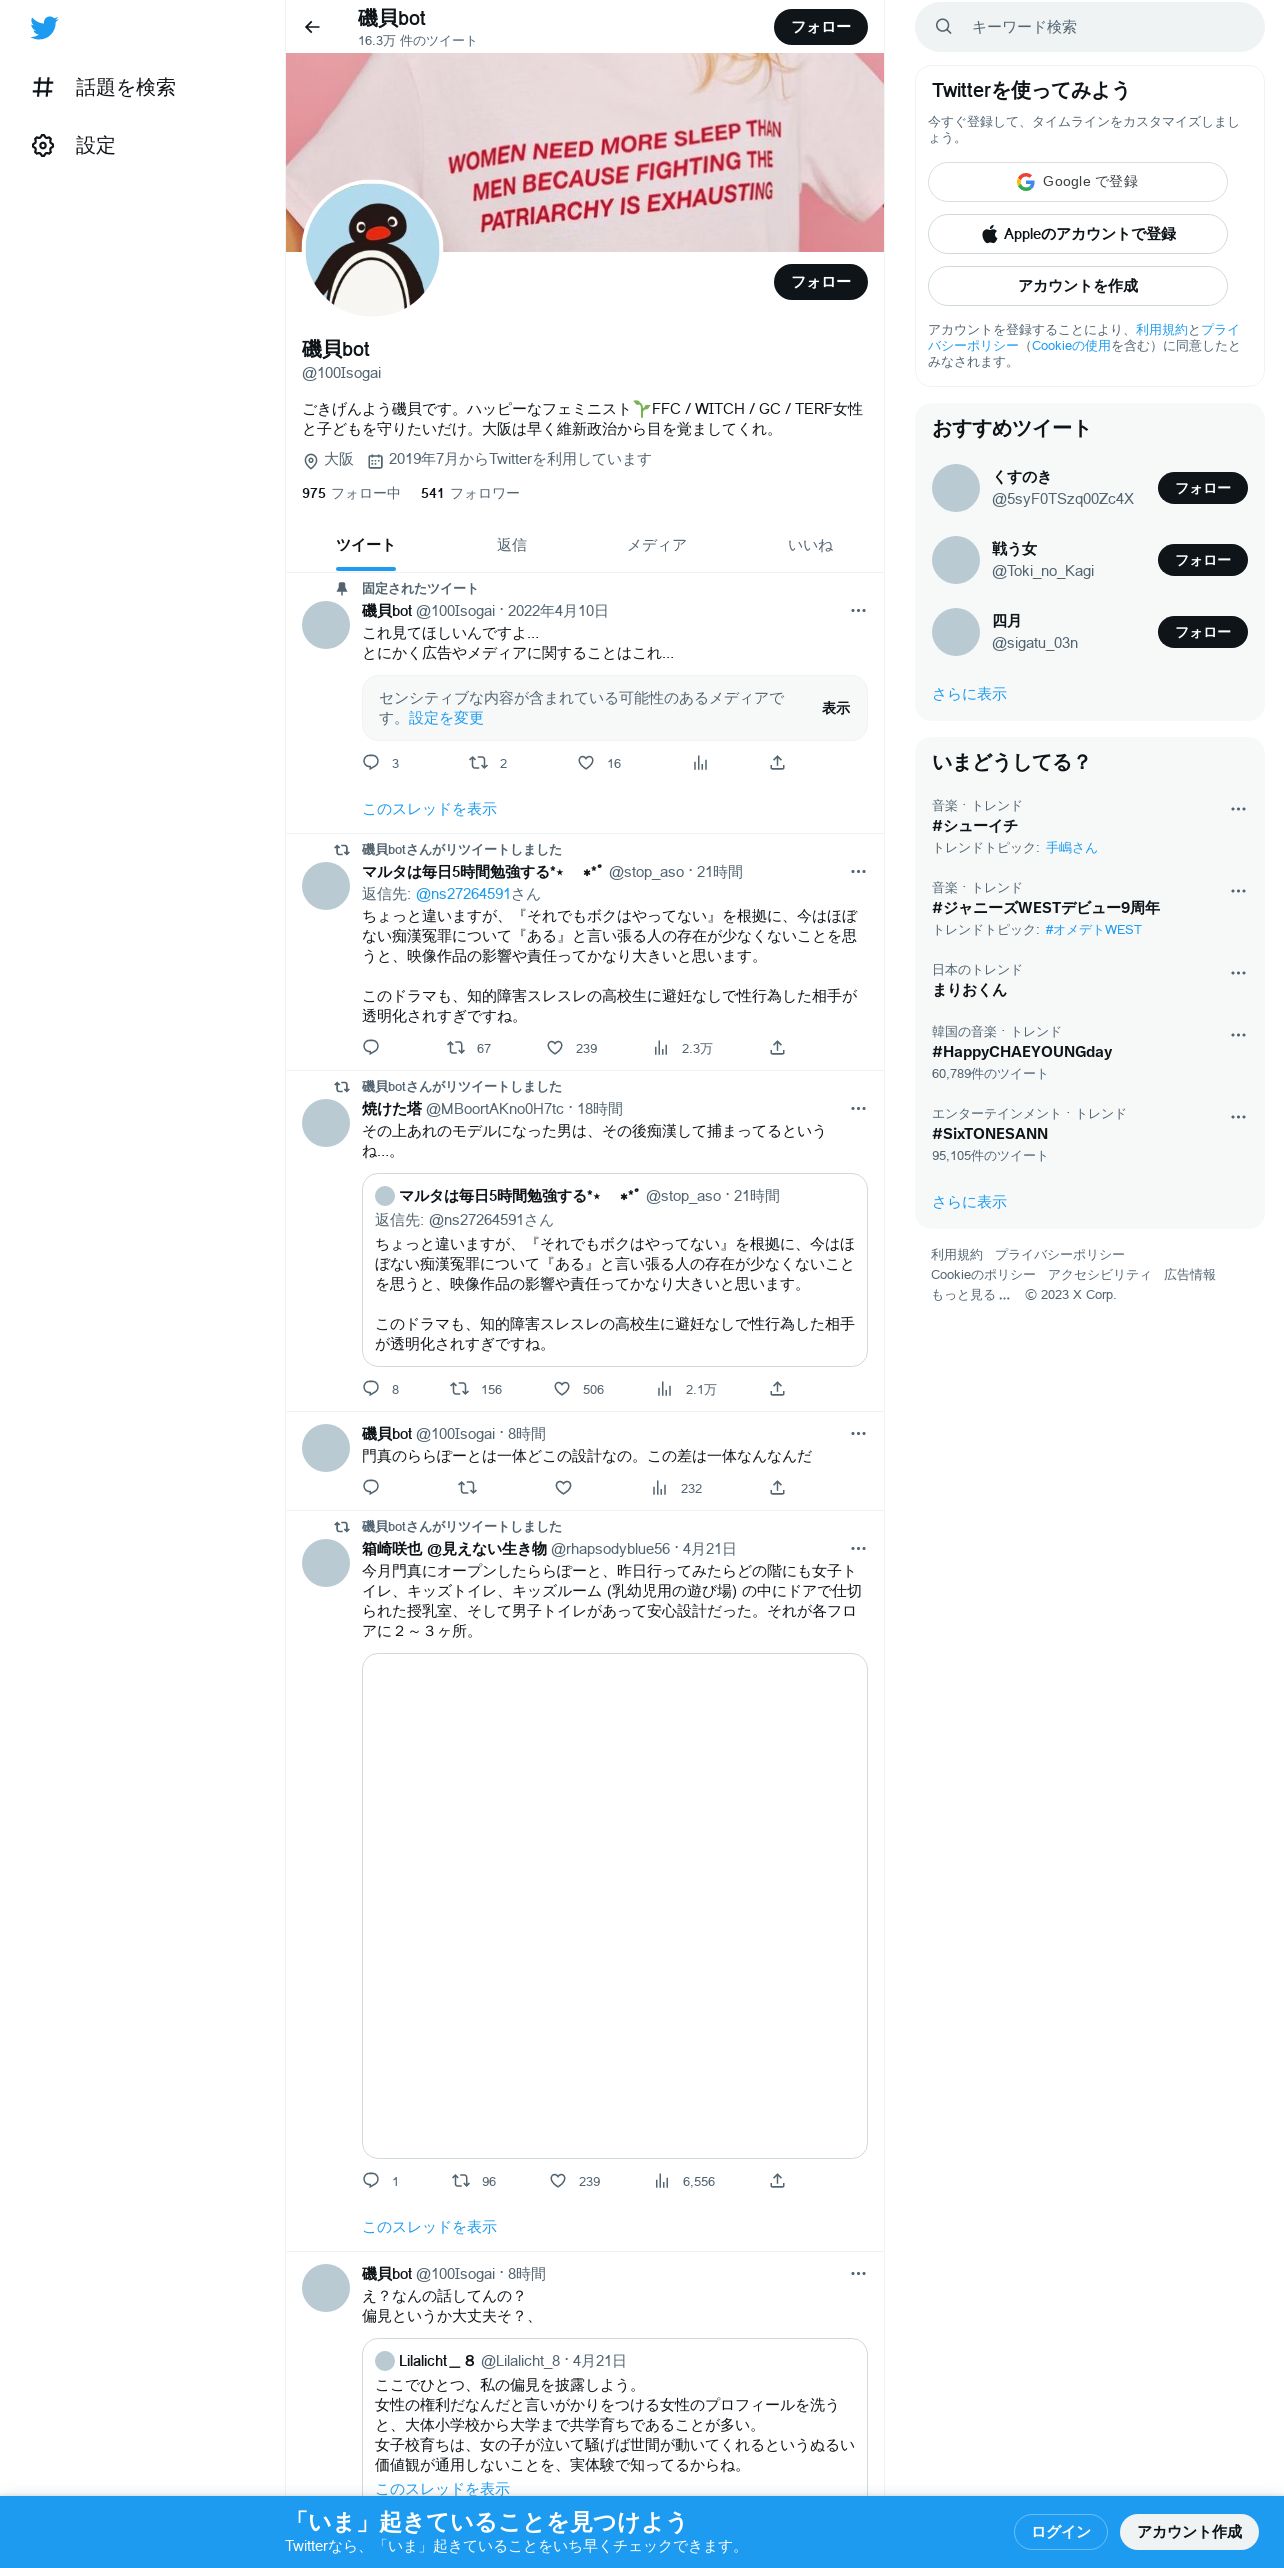Screen dimensions: 1284x2568
Task: Open the penguin profile avatar
Action: (373, 249)
